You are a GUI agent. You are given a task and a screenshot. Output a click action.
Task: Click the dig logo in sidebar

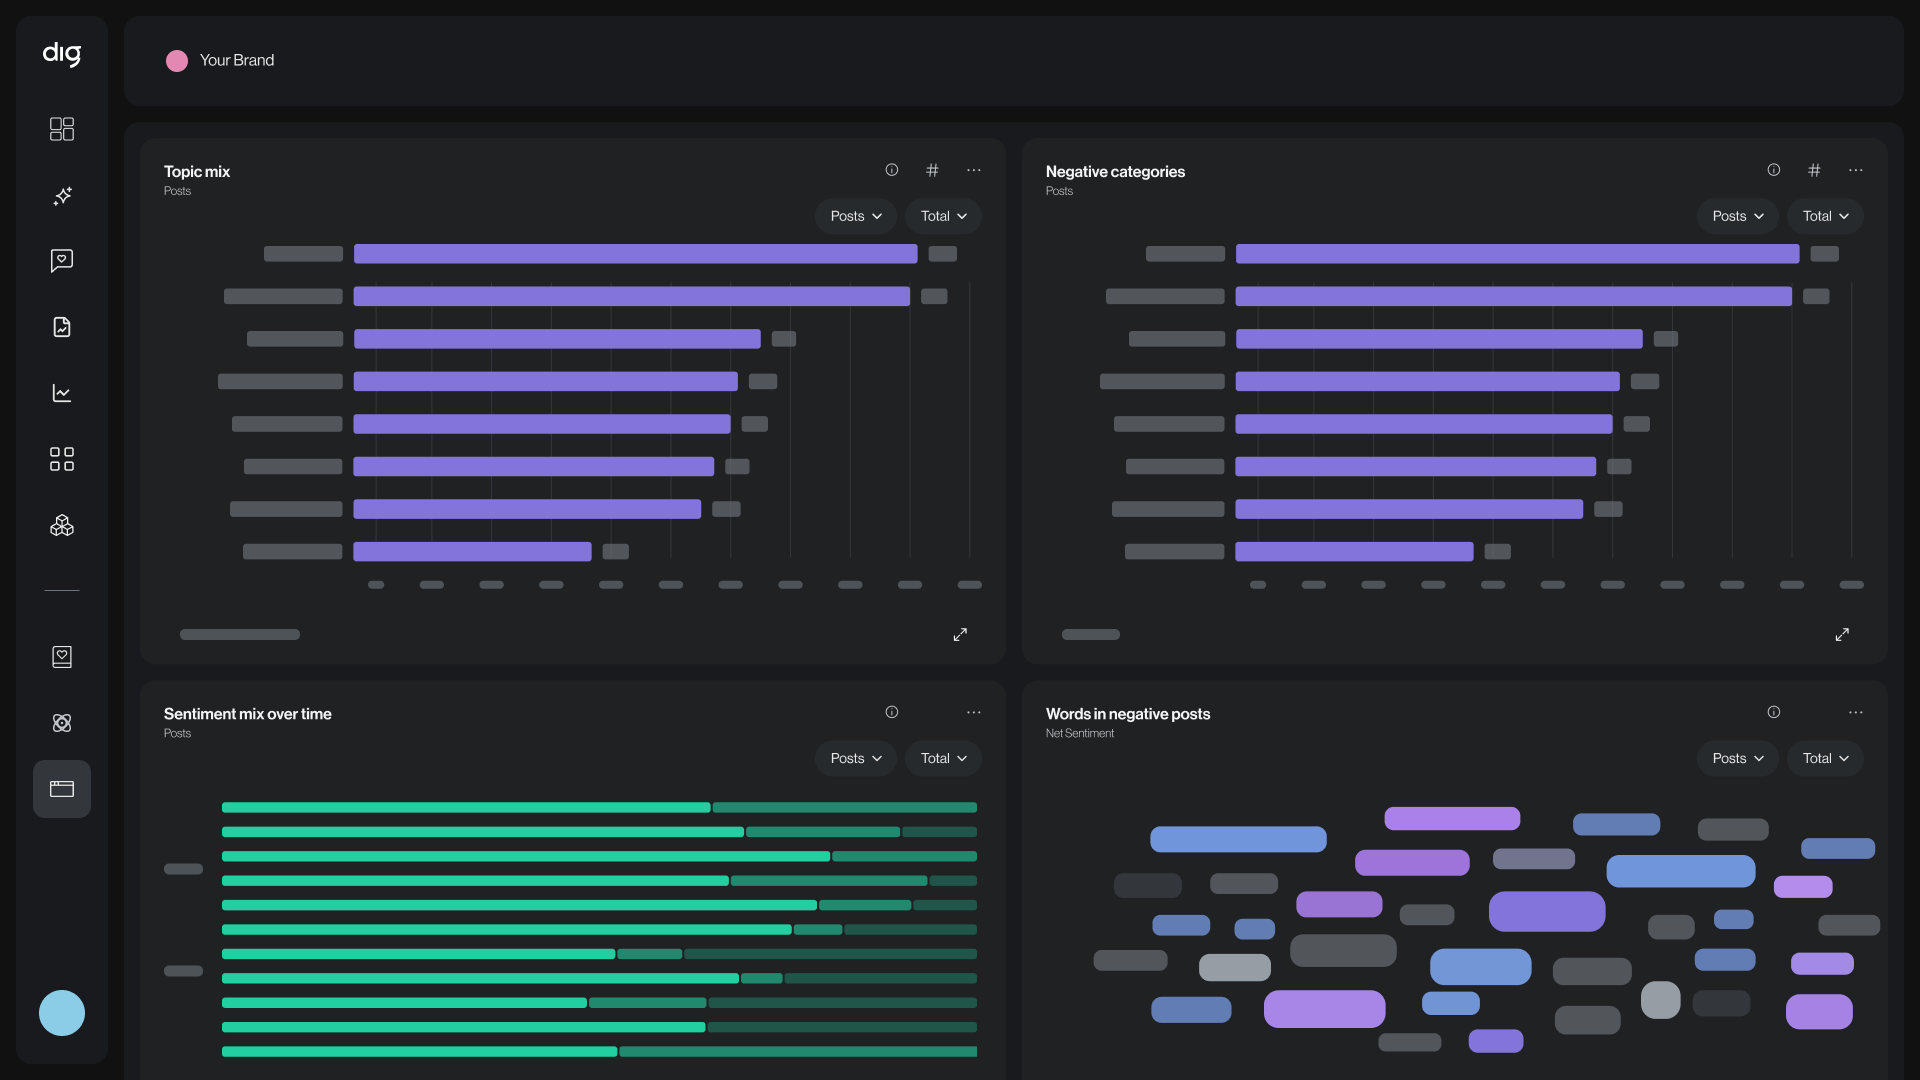pyautogui.click(x=61, y=54)
